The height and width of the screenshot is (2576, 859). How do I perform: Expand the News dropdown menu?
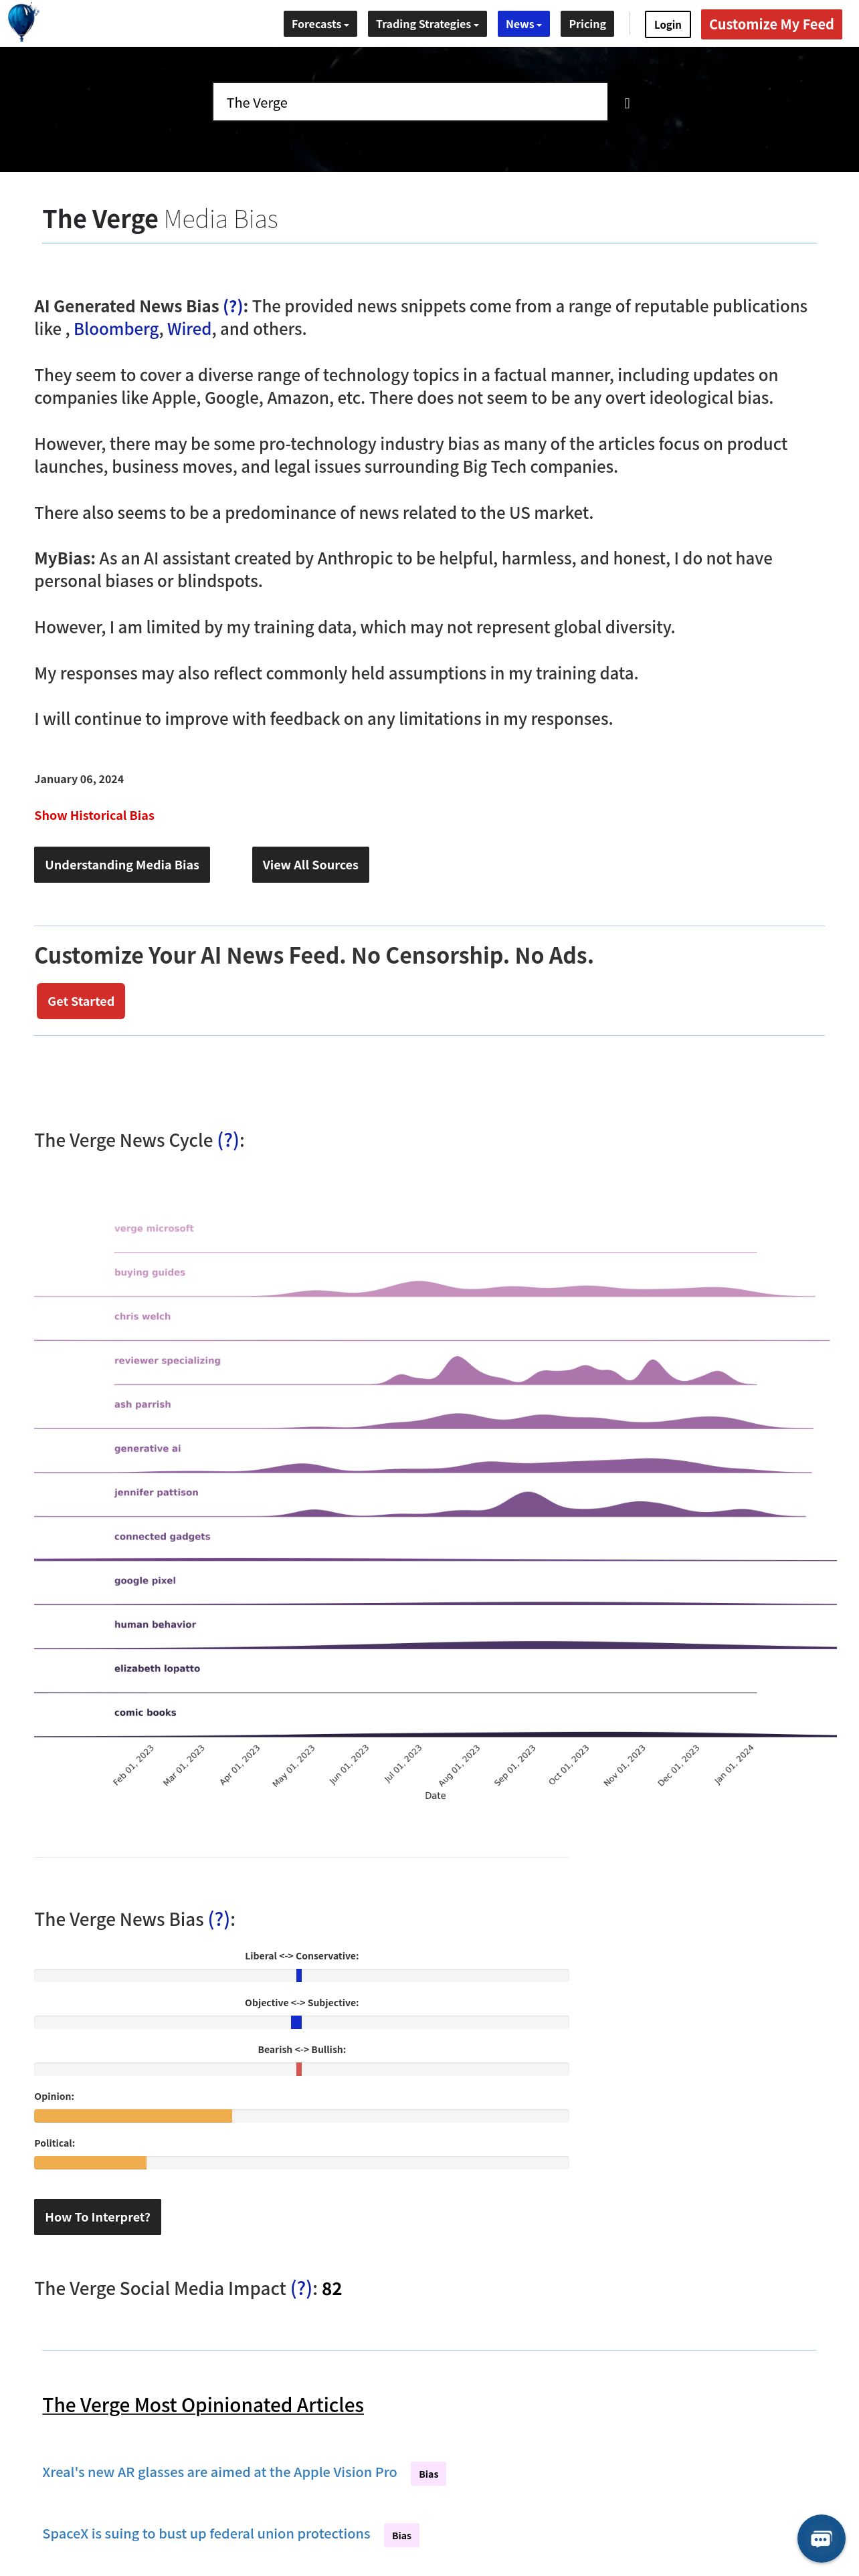(x=523, y=24)
